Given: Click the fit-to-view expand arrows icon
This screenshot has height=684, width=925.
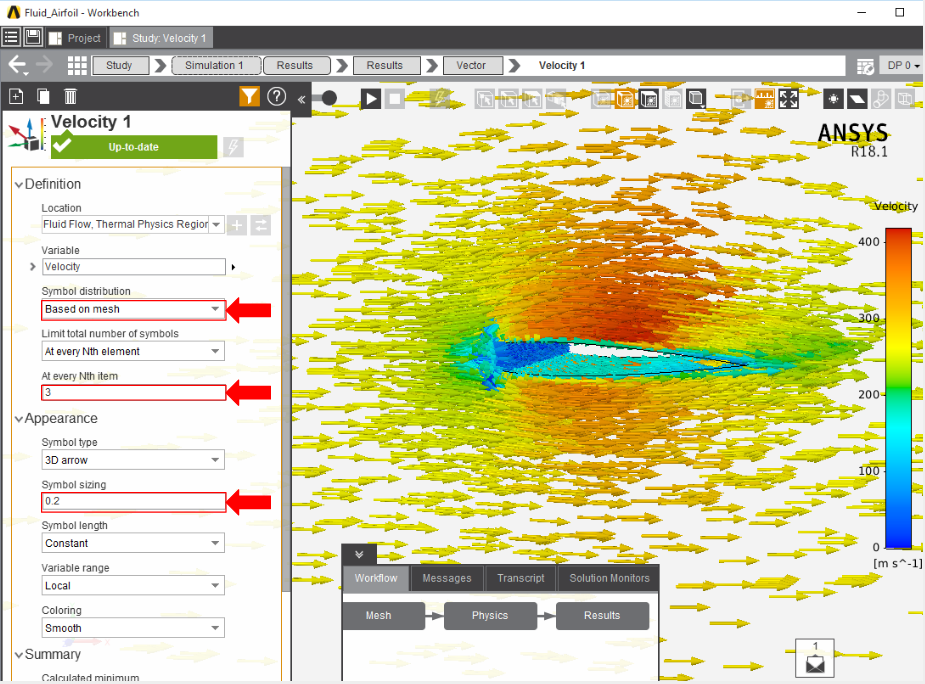Looking at the screenshot, I should (x=788, y=99).
